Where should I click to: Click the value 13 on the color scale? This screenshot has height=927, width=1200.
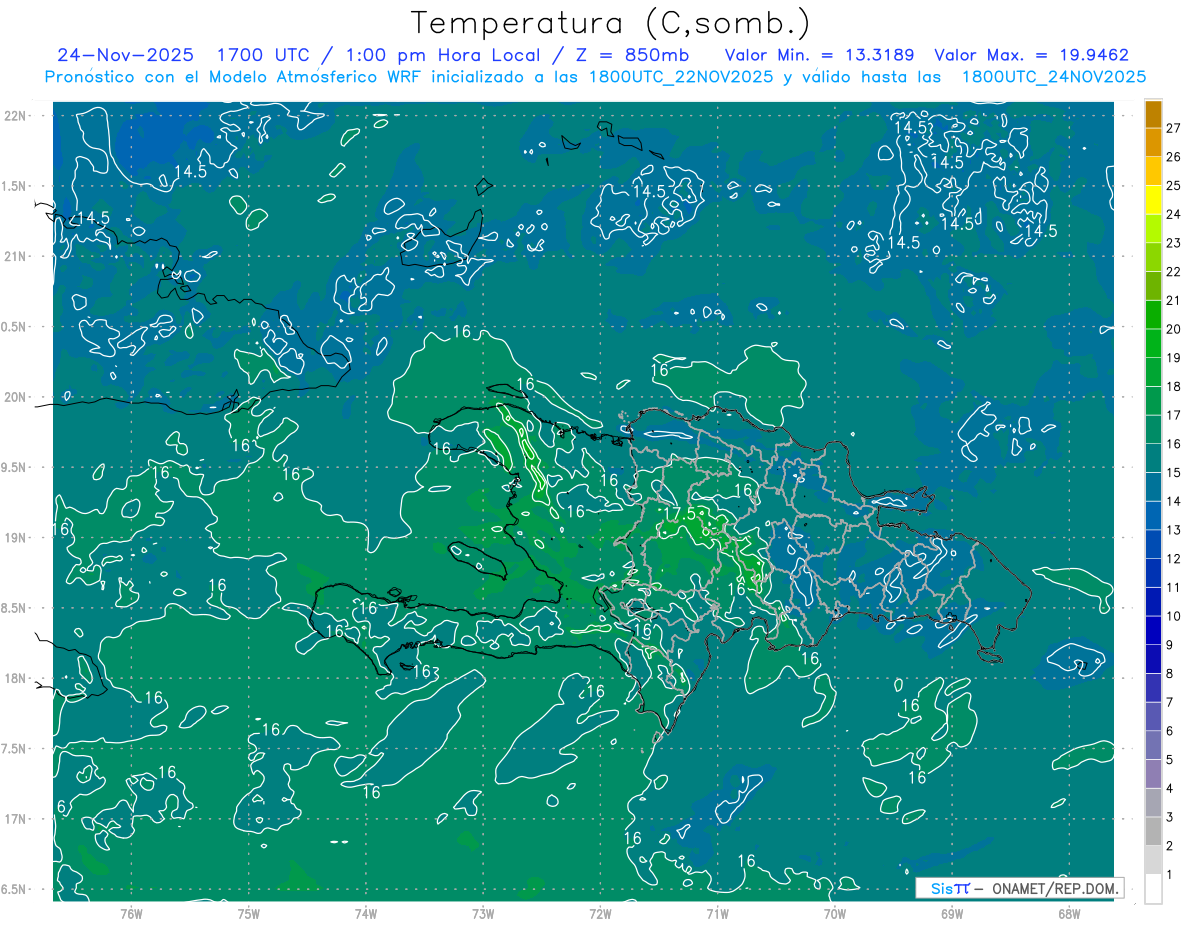tap(1174, 530)
